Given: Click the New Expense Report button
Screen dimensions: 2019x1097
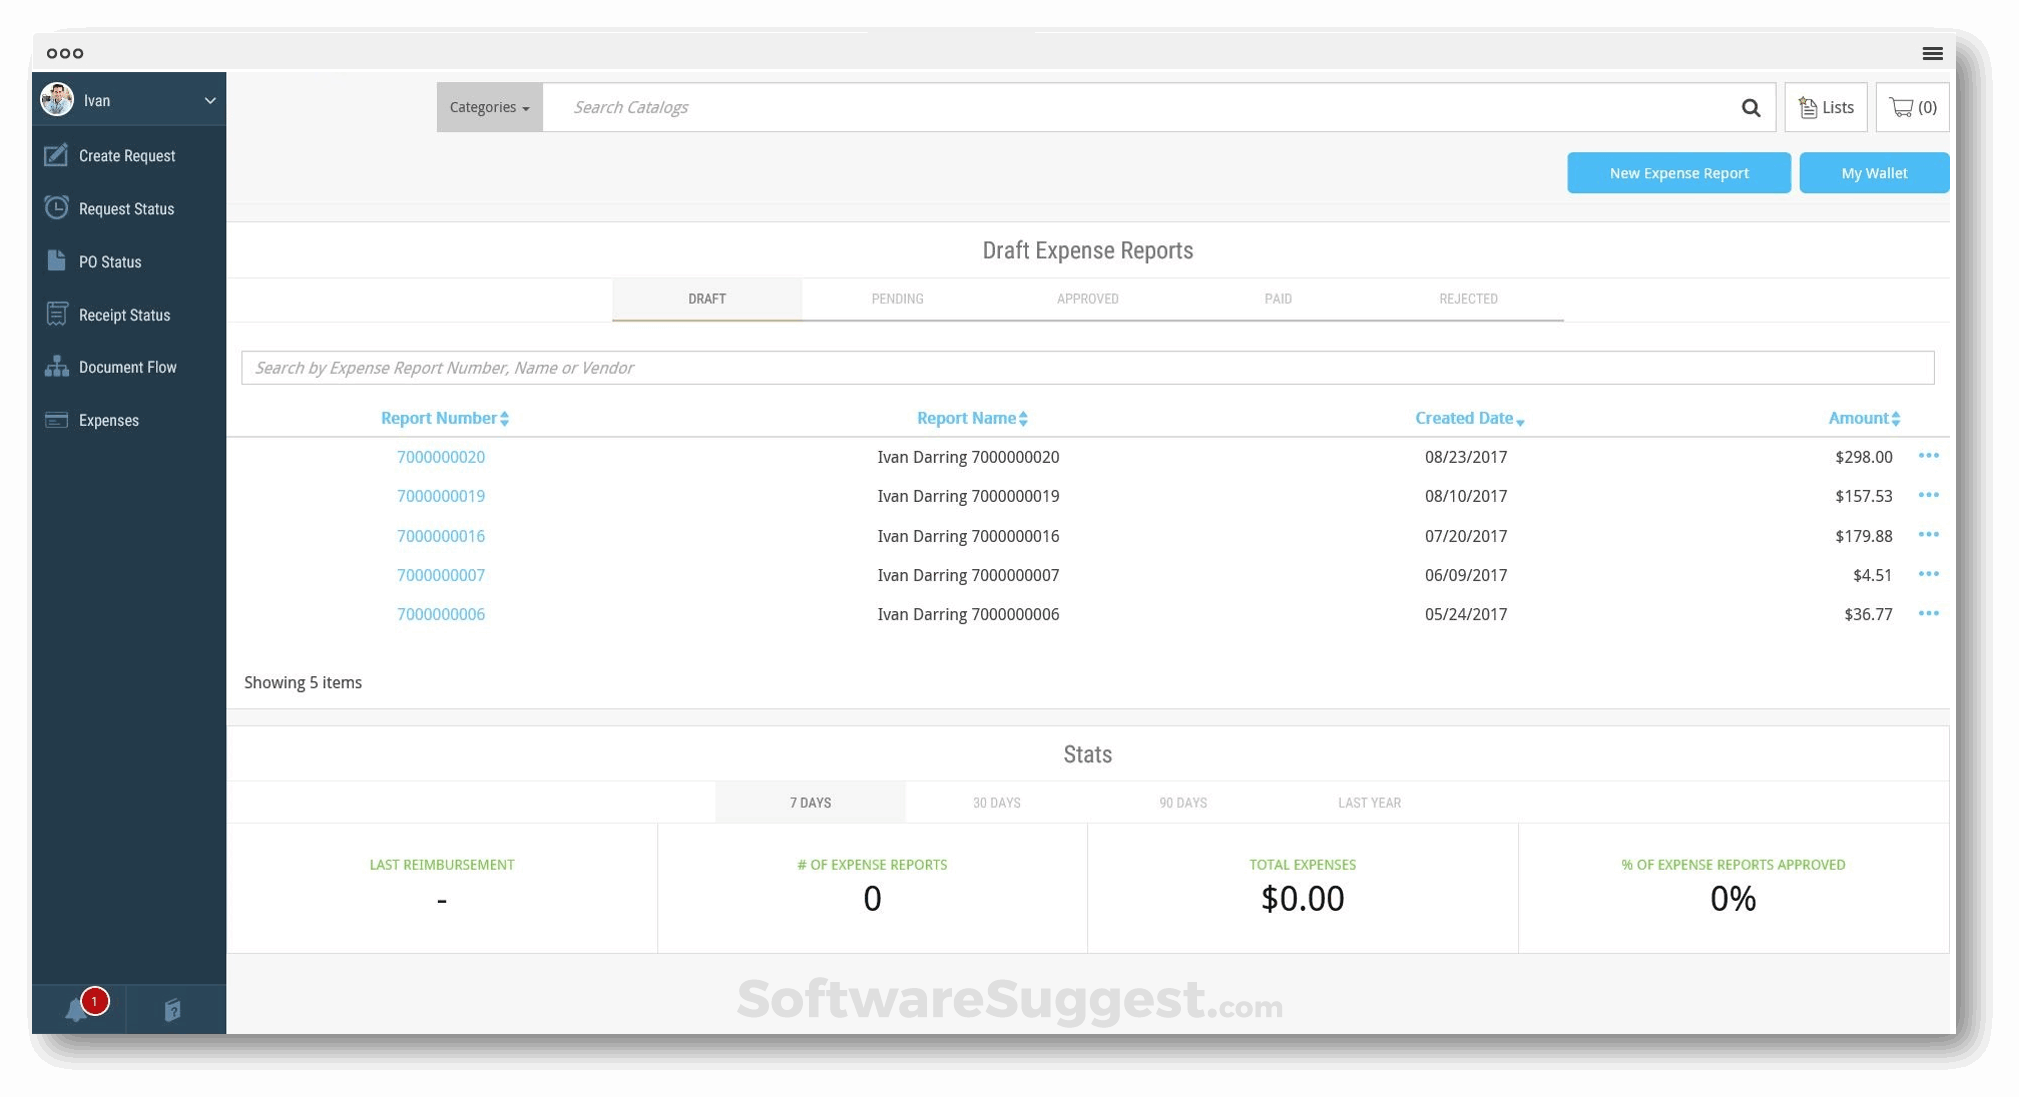Looking at the screenshot, I should pyautogui.click(x=1678, y=173).
